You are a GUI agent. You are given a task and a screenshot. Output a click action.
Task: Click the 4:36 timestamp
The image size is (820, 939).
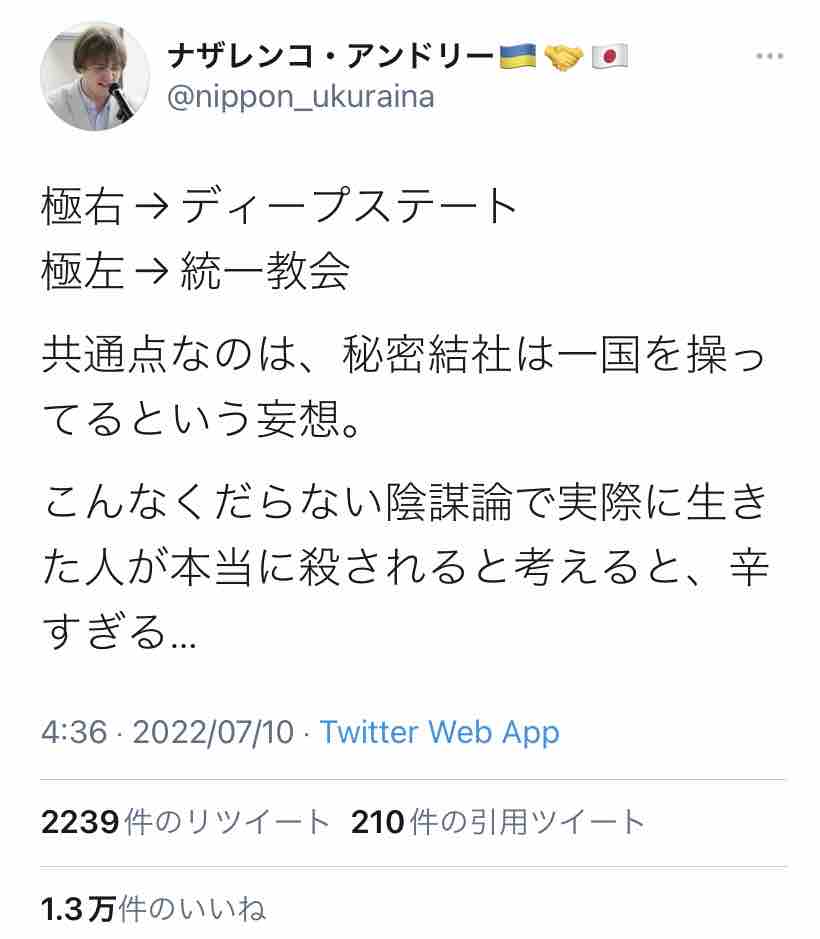pyautogui.click(x=74, y=732)
